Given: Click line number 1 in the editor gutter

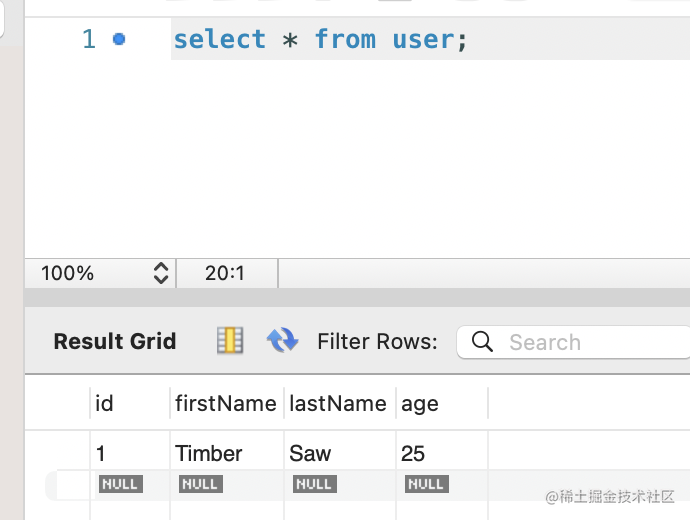Looking at the screenshot, I should click(89, 39).
